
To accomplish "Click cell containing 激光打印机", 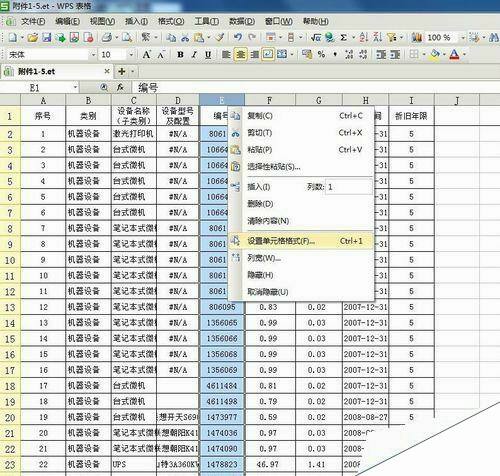I will tap(134, 134).
